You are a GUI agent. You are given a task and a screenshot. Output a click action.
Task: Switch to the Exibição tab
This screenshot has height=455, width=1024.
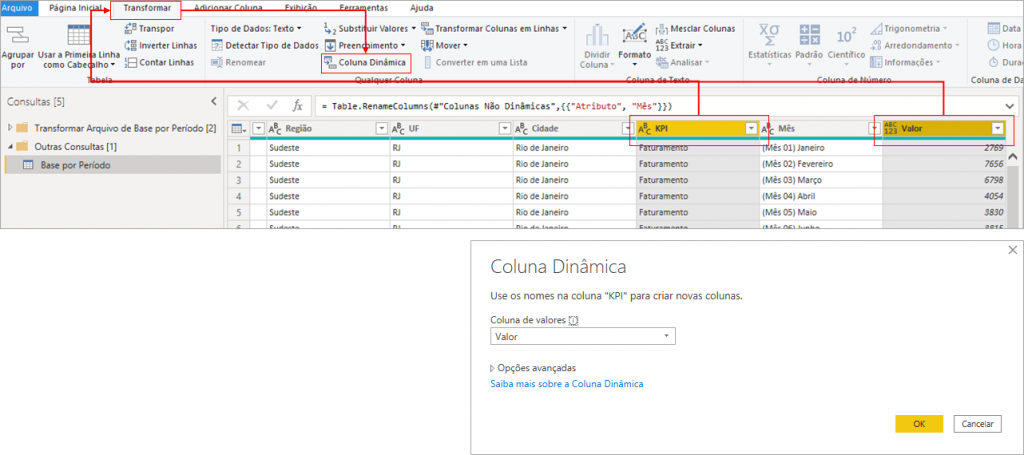300,8
